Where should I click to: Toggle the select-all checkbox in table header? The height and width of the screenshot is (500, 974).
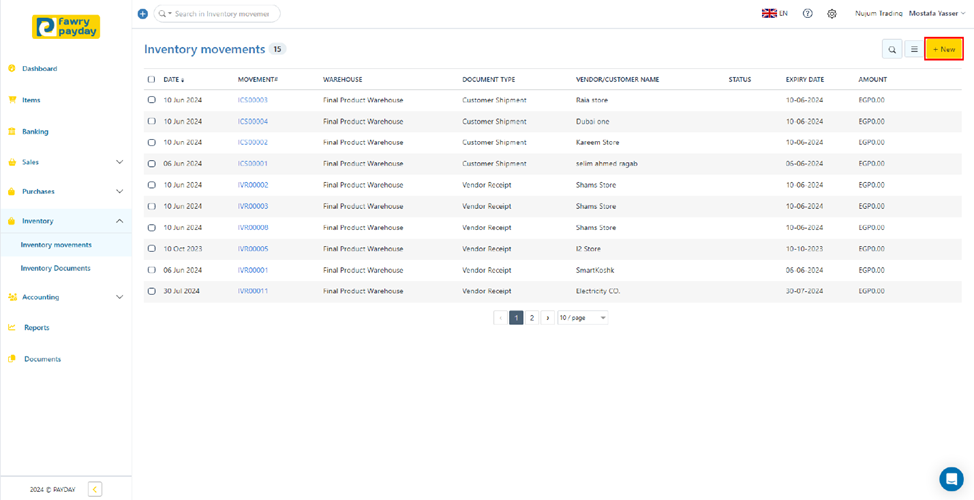pyautogui.click(x=152, y=79)
